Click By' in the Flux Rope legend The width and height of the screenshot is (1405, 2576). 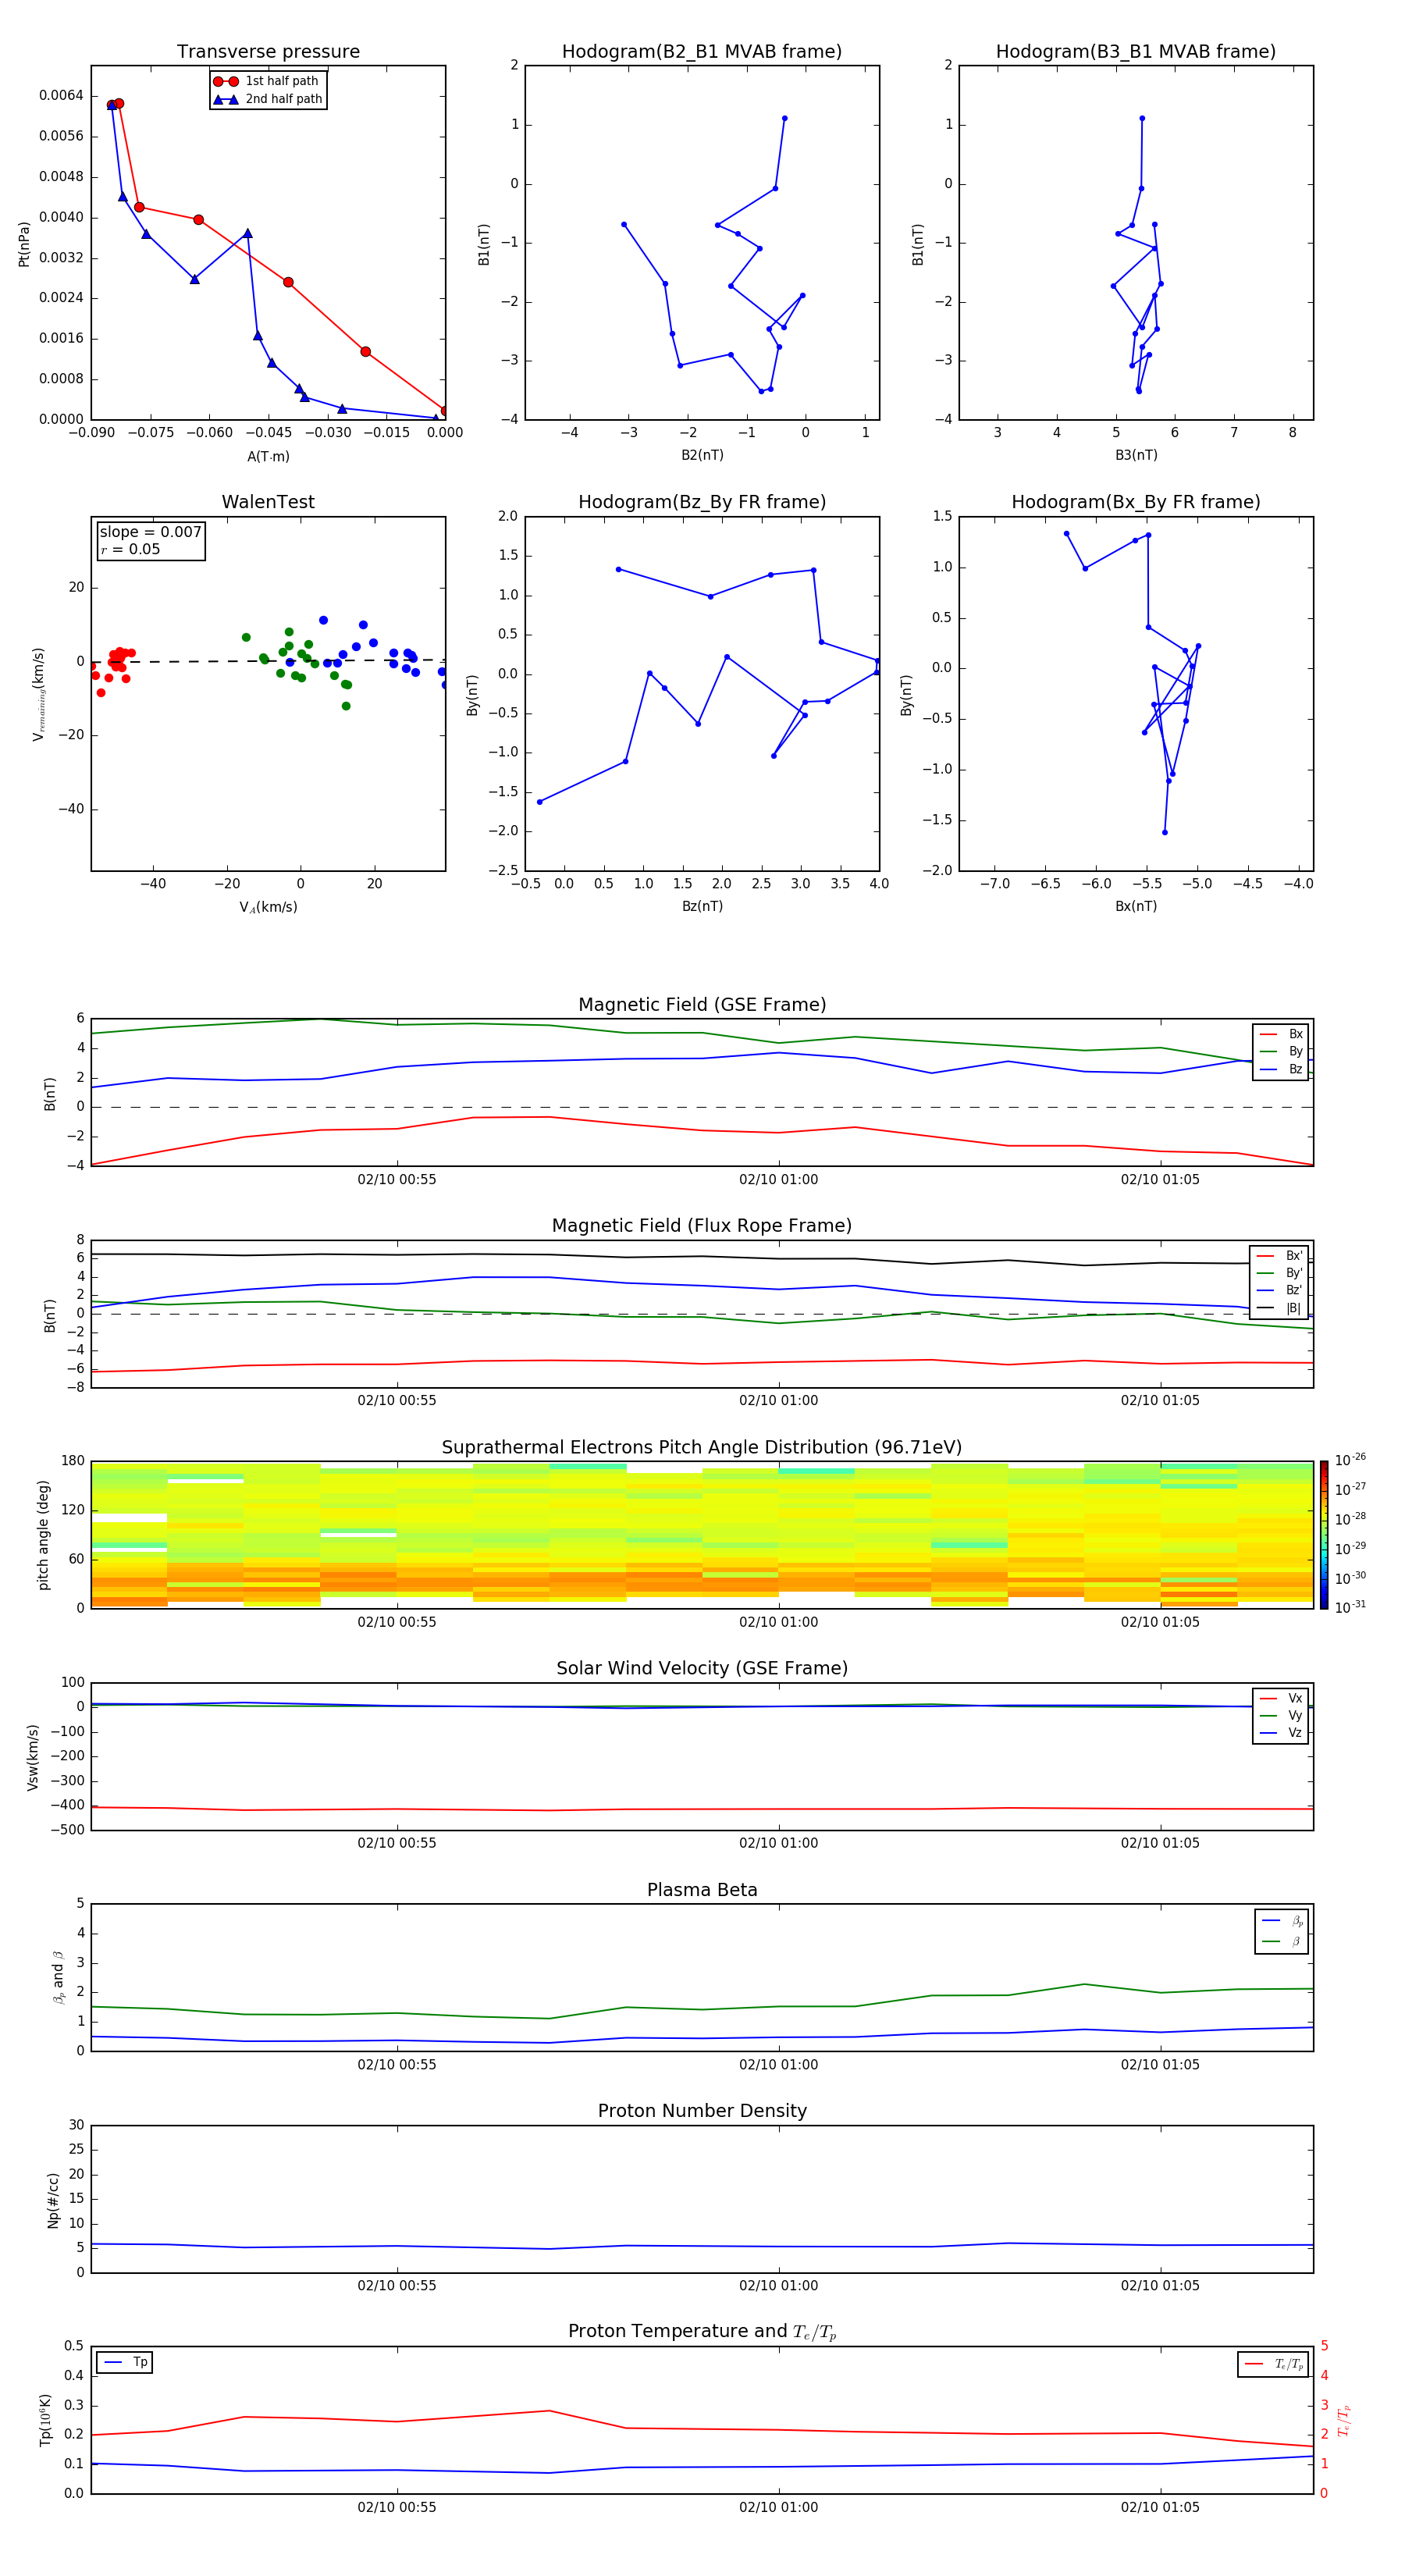coord(1280,1273)
